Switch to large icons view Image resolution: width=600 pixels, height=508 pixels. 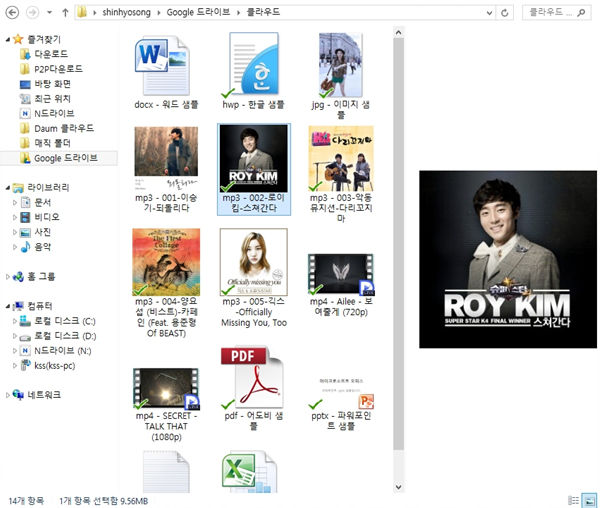pyautogui.click(x=589, y=500)
